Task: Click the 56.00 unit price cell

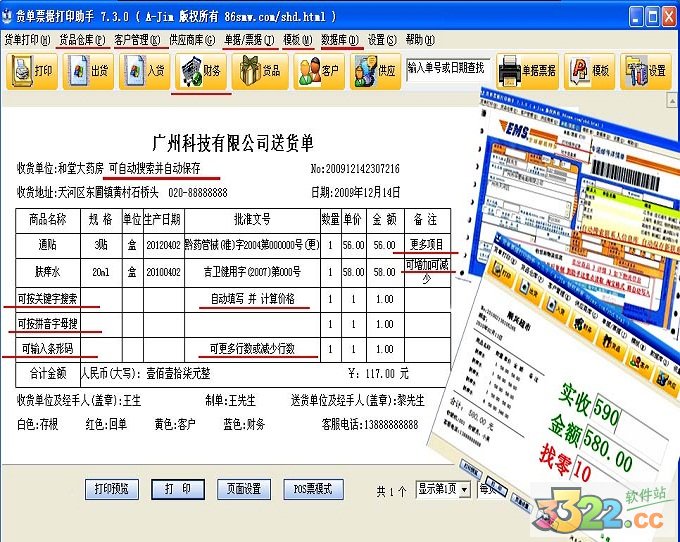Action: pyautogui.click(x=353, y=245)
